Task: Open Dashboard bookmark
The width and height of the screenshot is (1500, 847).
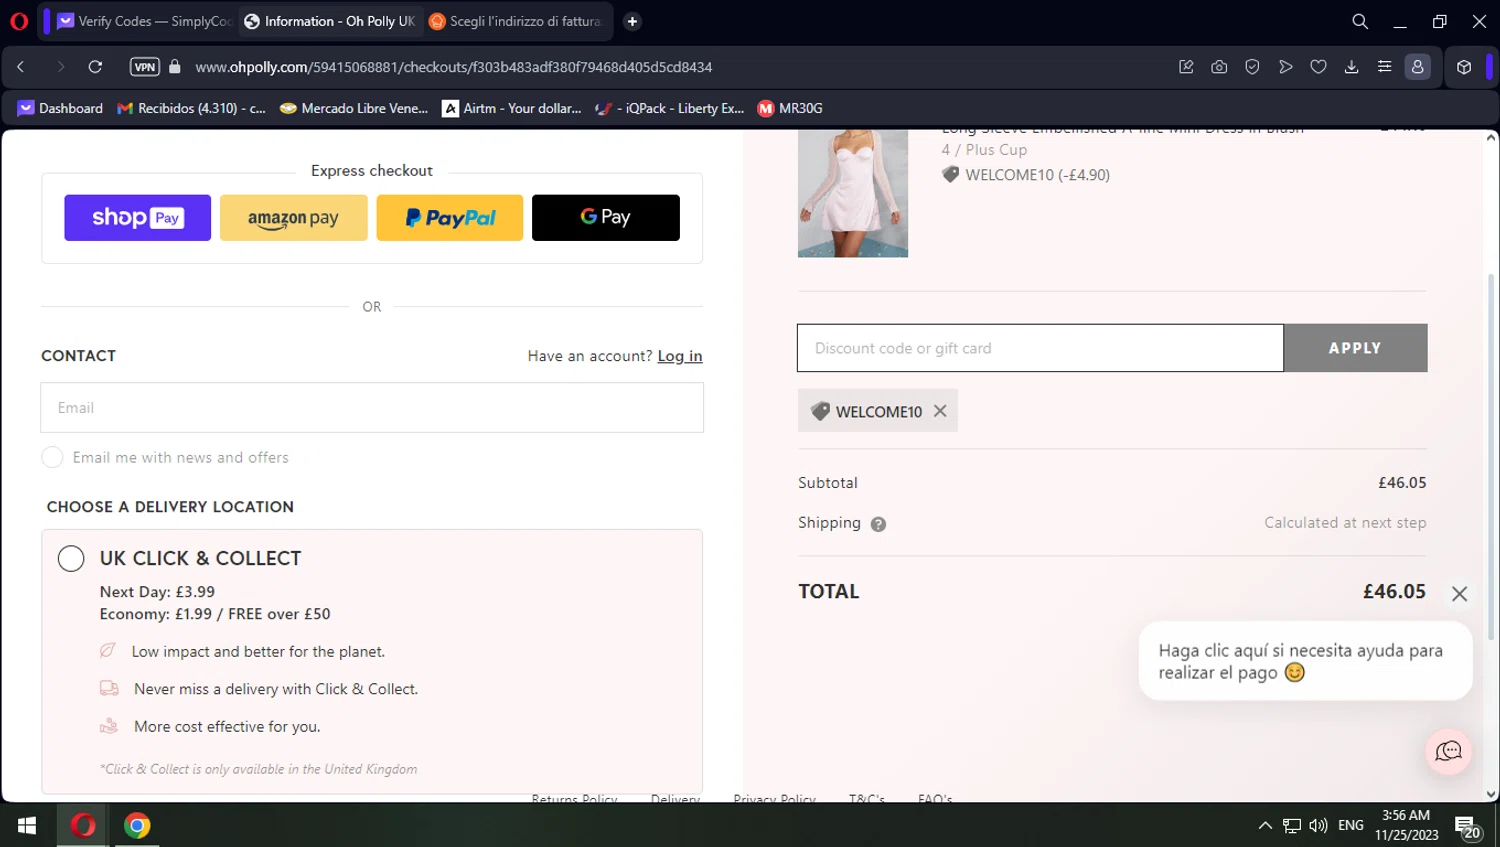Action: click(x=60, y=108)
